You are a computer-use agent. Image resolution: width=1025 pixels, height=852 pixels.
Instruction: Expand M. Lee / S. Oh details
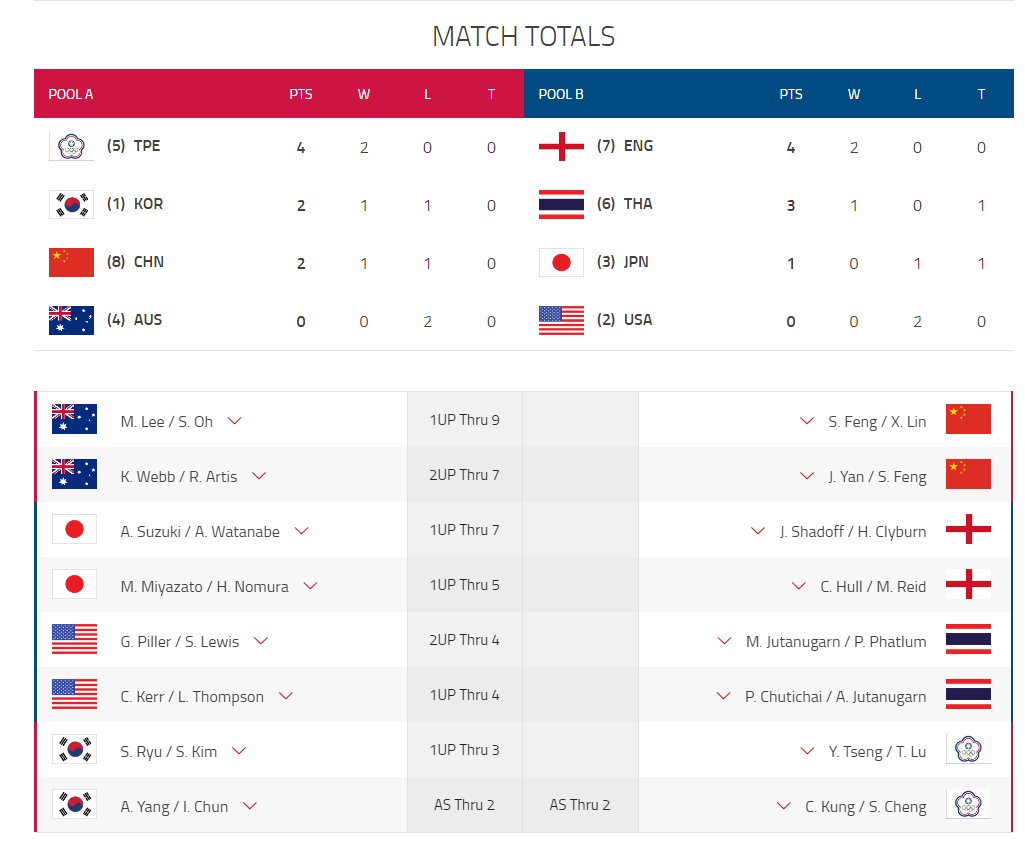[x=235, y=421]
